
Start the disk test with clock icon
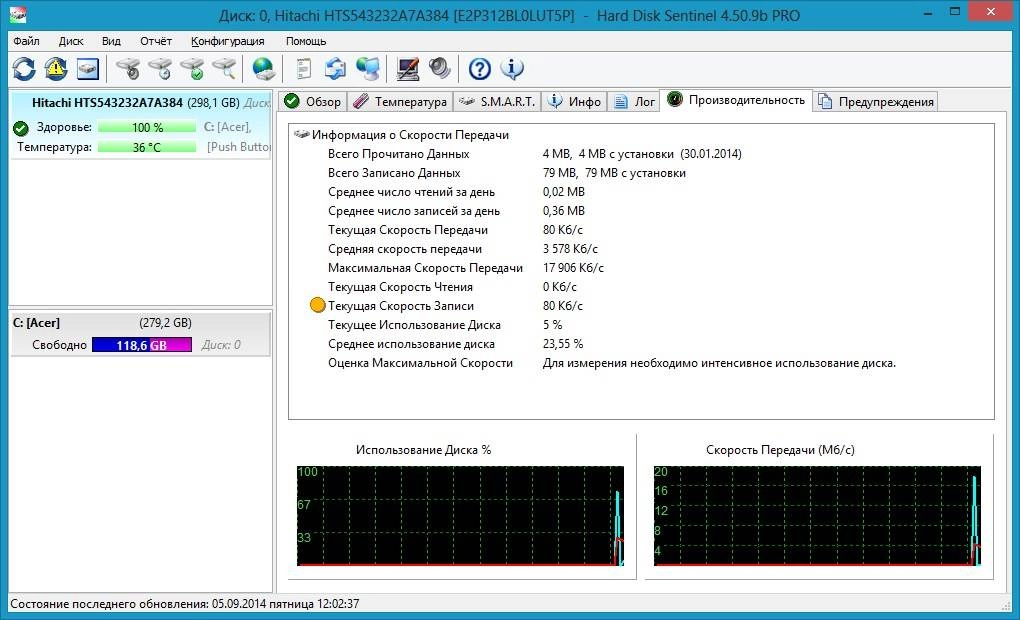(x=160, y=68)
